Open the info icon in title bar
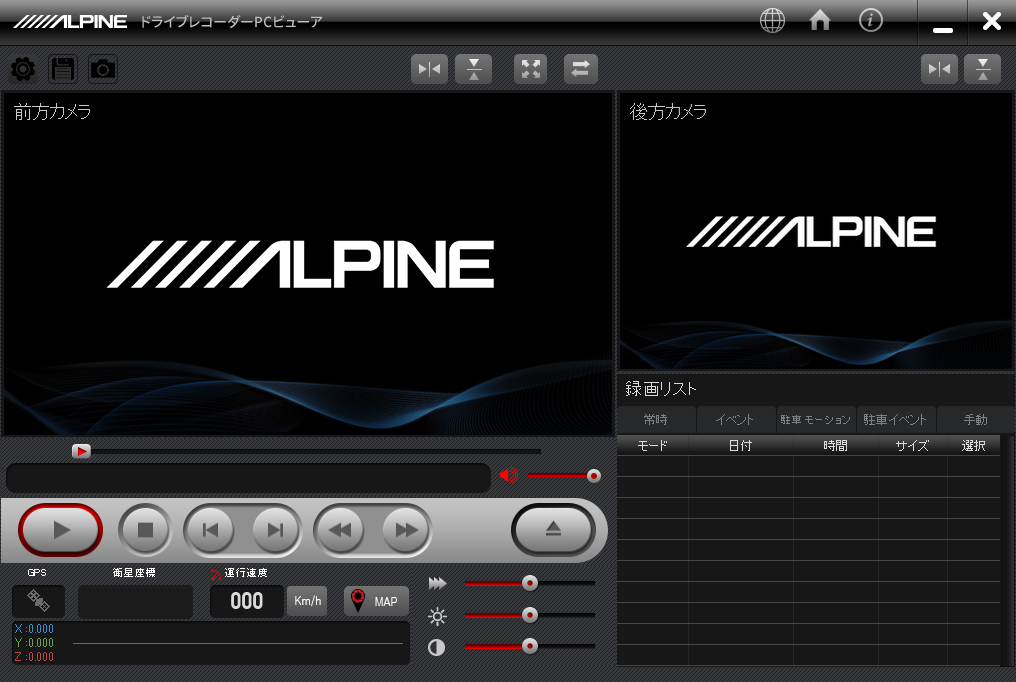 click(x=871, y=21)
